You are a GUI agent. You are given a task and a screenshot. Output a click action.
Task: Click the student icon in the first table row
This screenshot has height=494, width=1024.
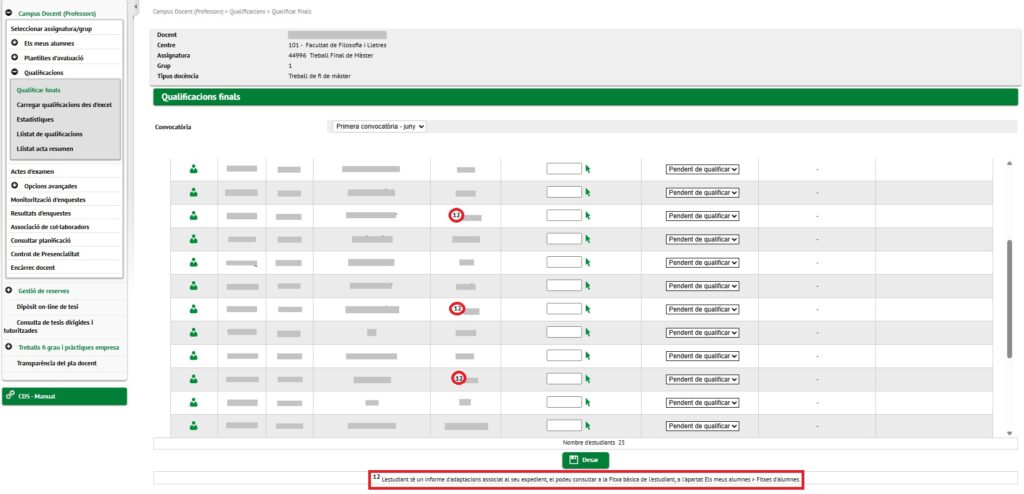[x=193, y=169]
